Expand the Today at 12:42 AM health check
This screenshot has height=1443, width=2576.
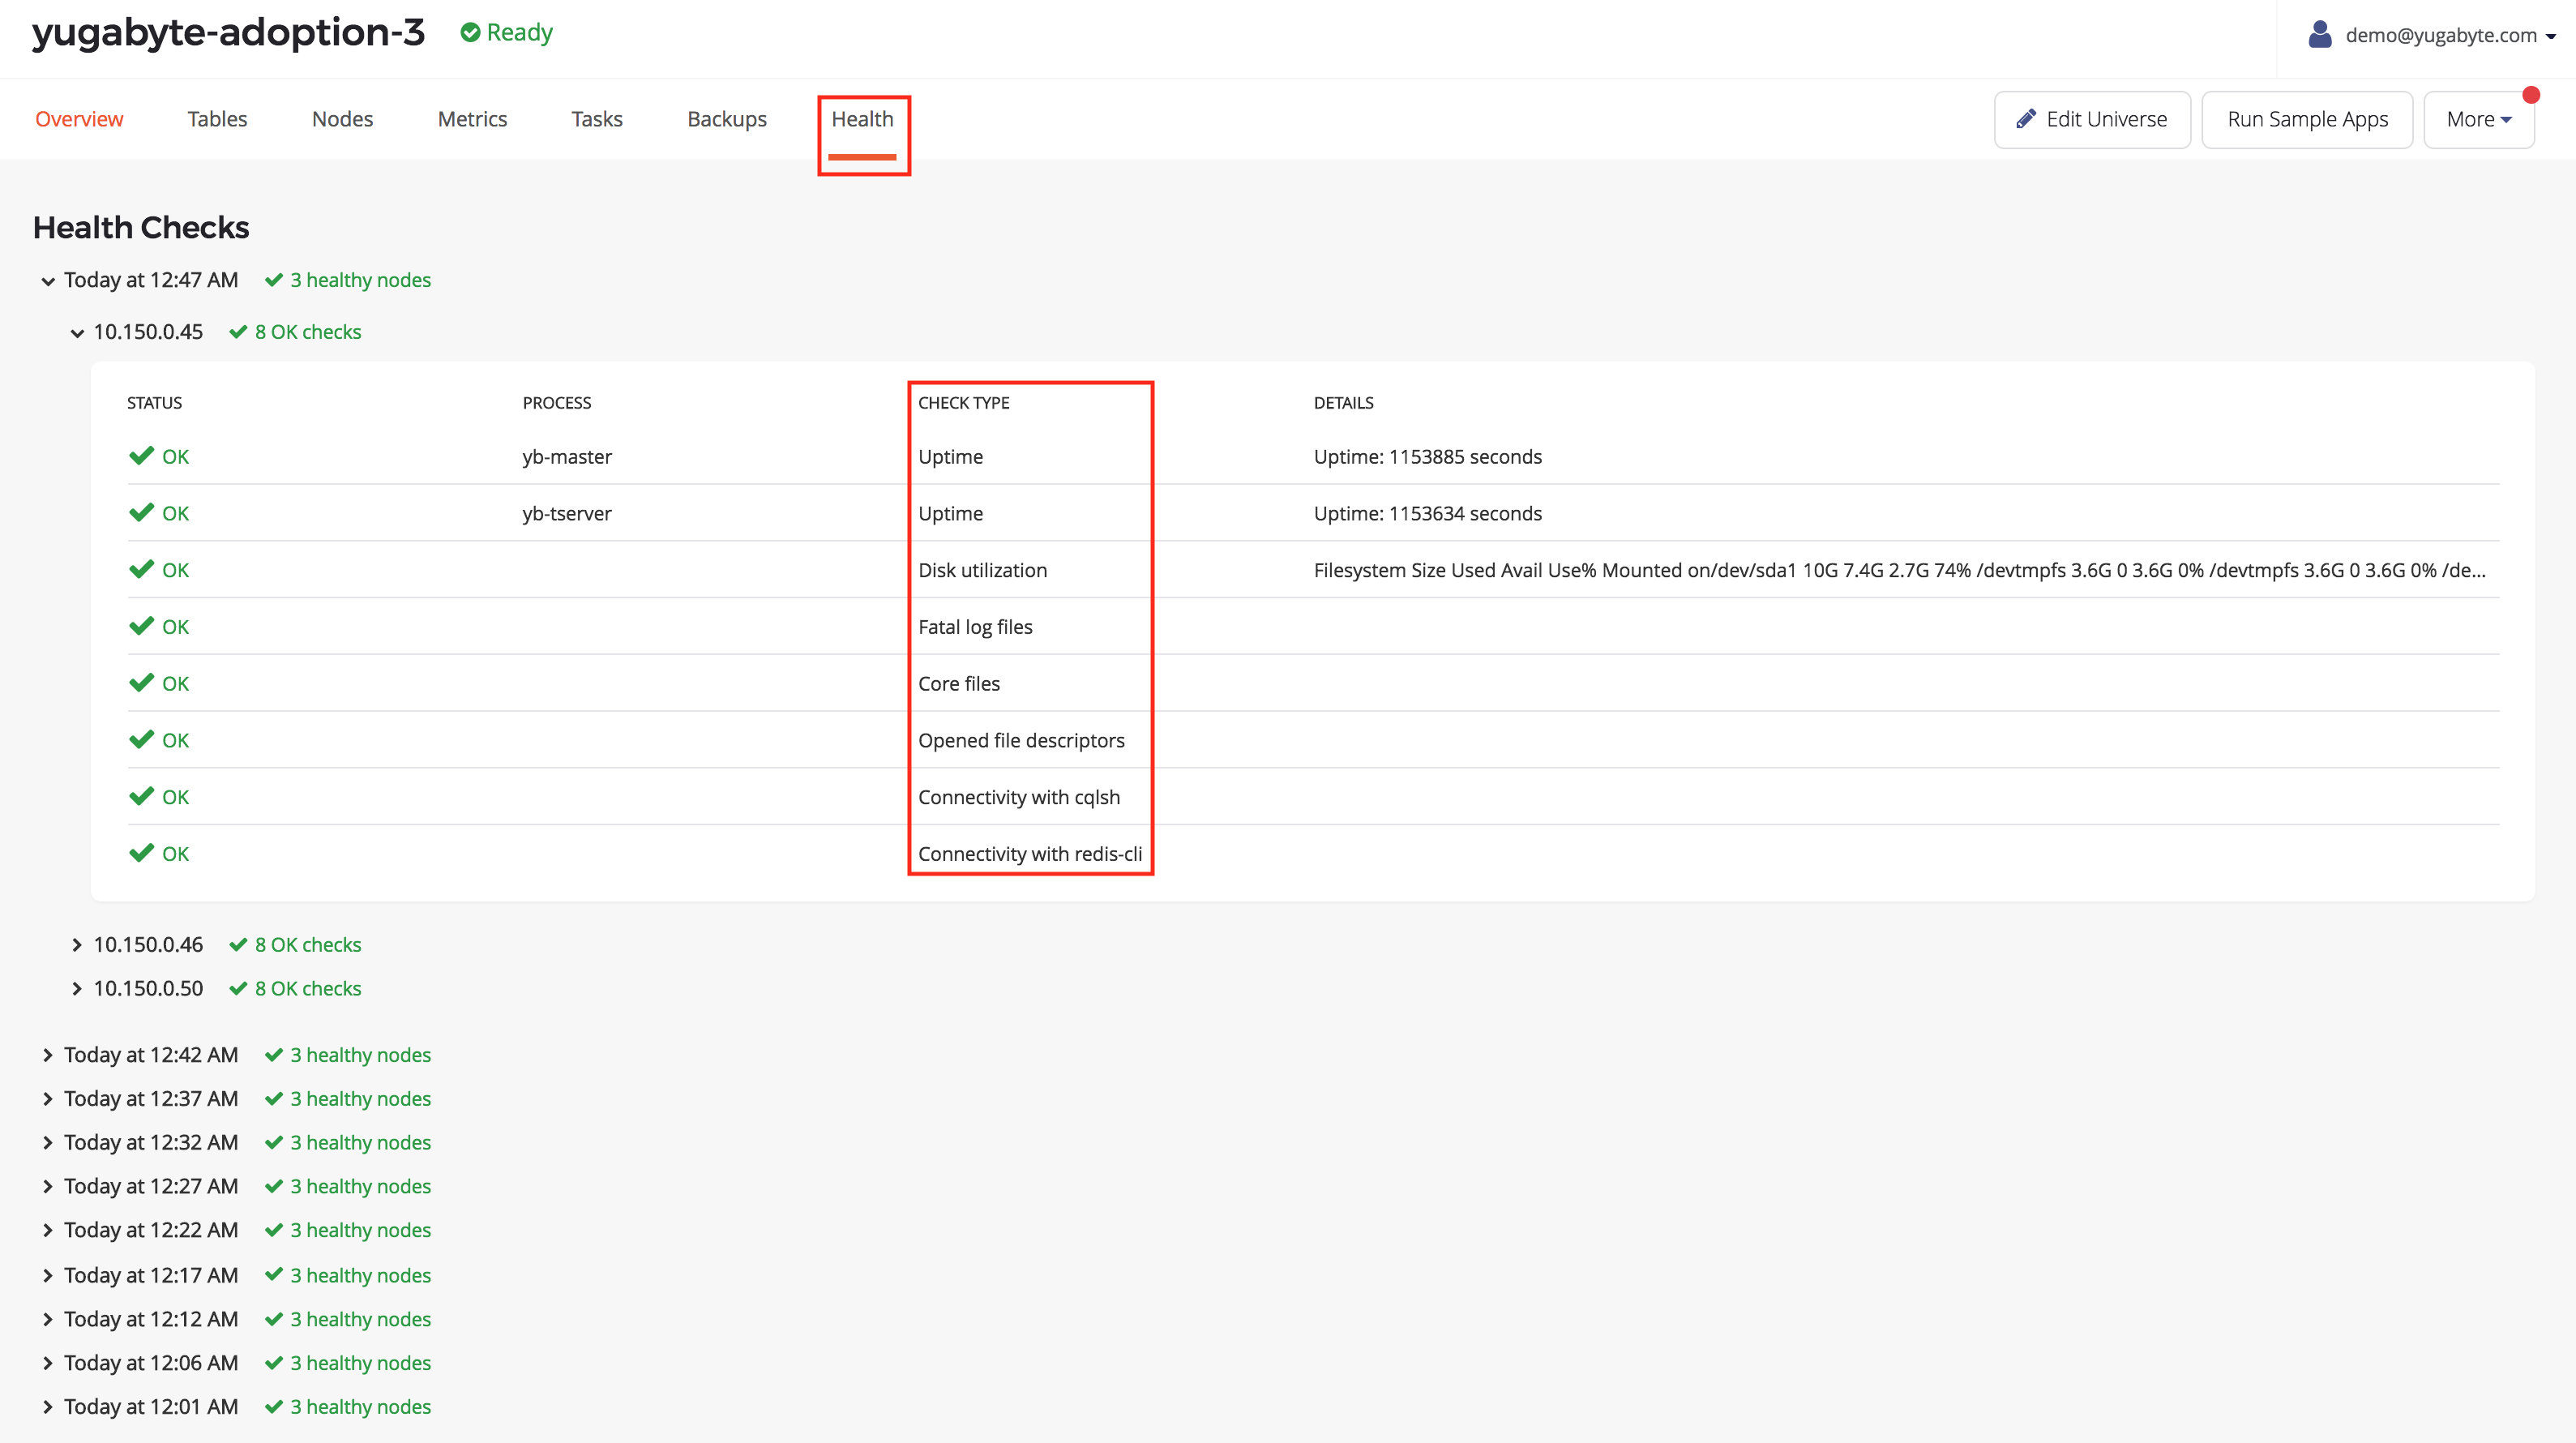(x=47, y=1056)
